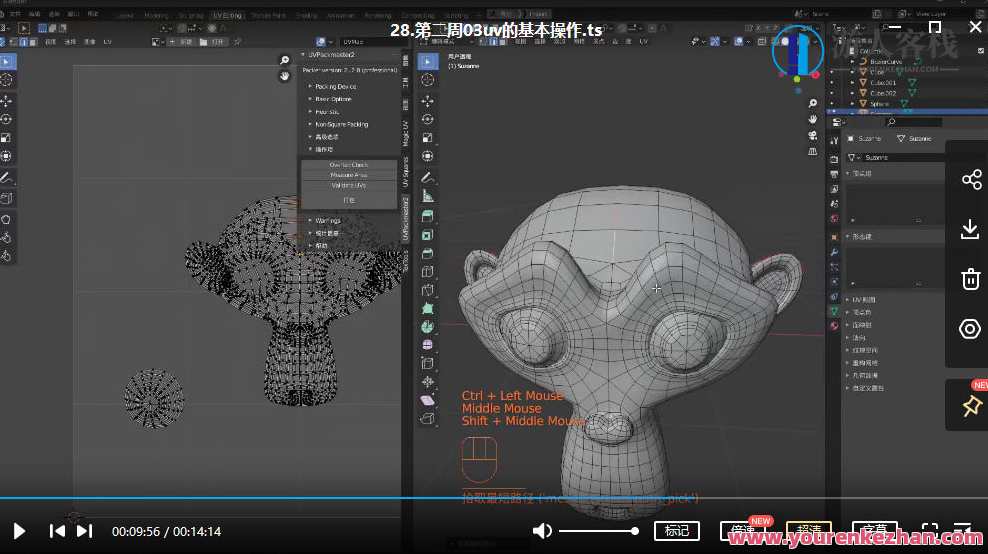
Task: Toggle fullscreen mode in player bar
Action: point(929,531)
